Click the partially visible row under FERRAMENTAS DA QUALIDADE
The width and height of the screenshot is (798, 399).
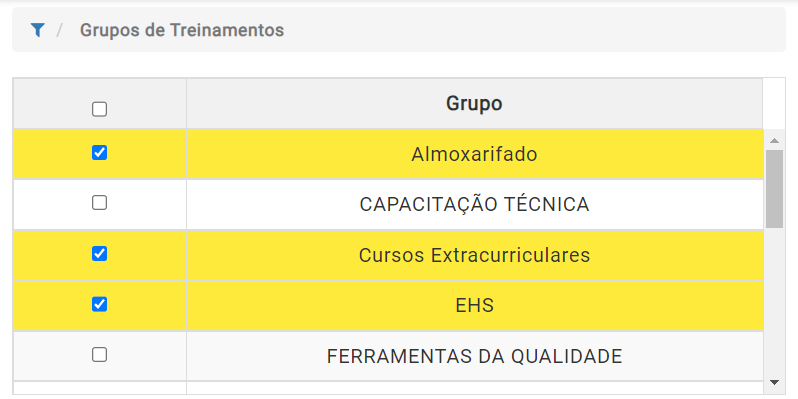[388, 388]
